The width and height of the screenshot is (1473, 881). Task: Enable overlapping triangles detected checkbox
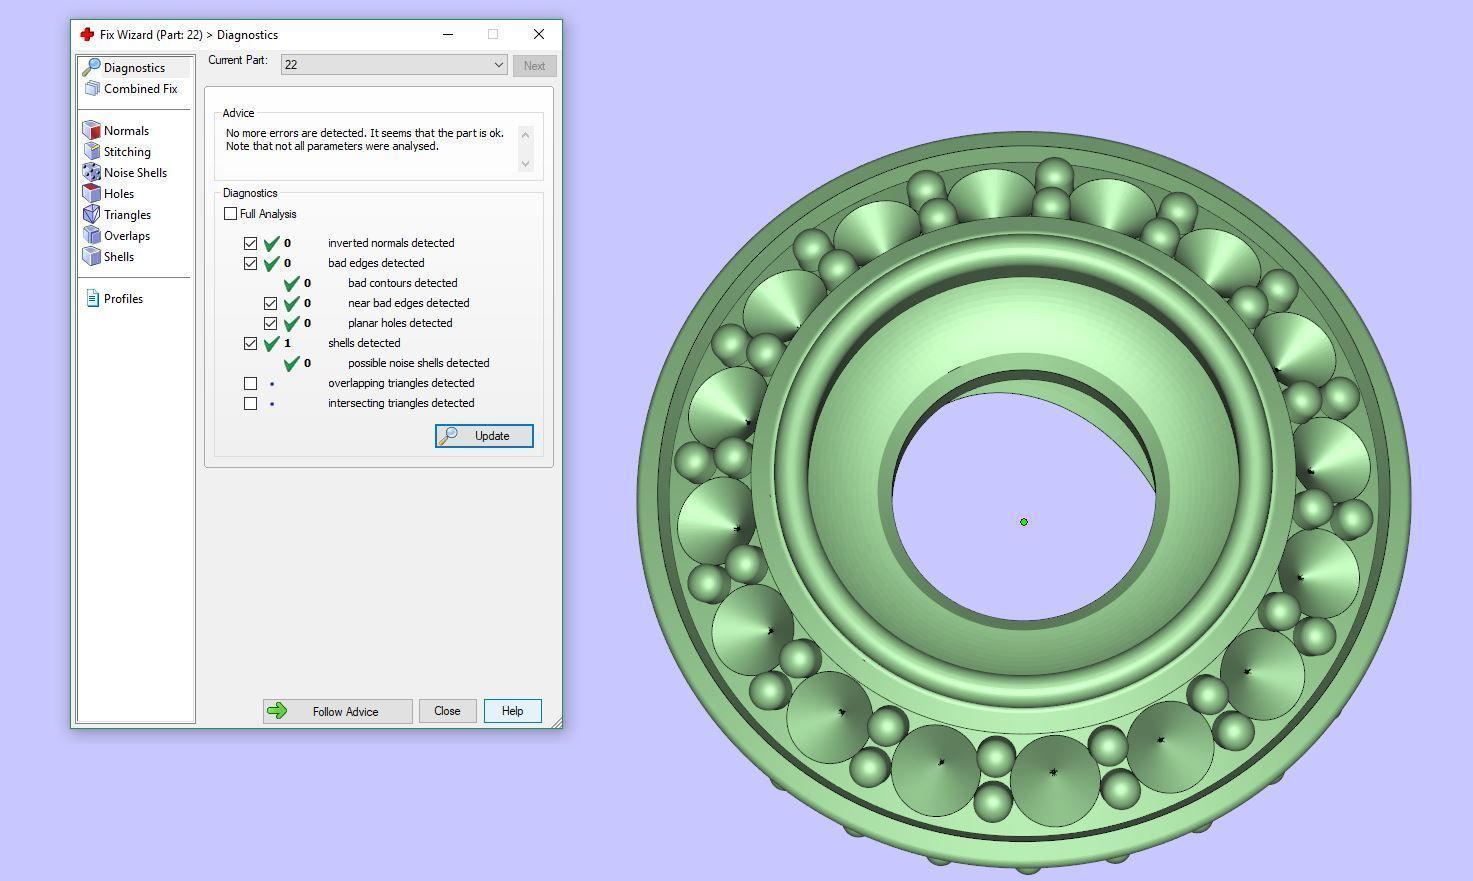(x=251, y=383)
